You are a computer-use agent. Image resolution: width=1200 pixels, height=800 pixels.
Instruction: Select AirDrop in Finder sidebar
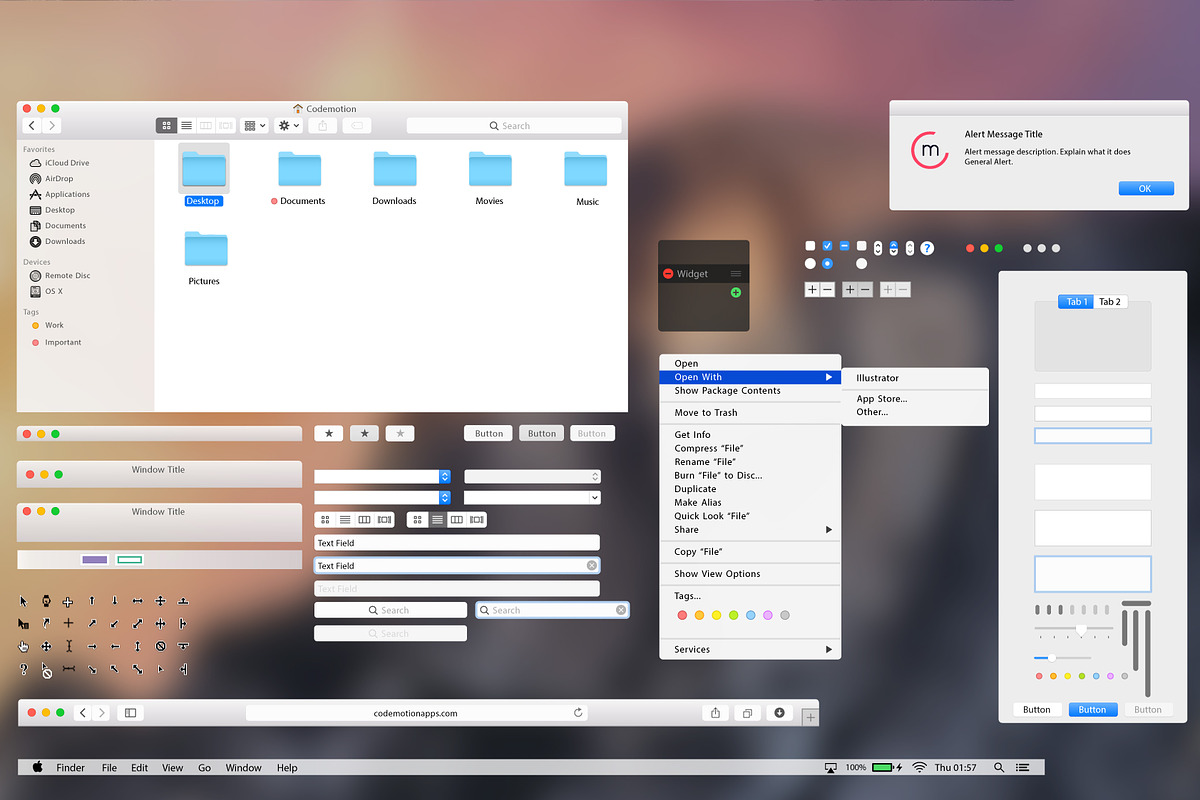[x=52, y=179]
